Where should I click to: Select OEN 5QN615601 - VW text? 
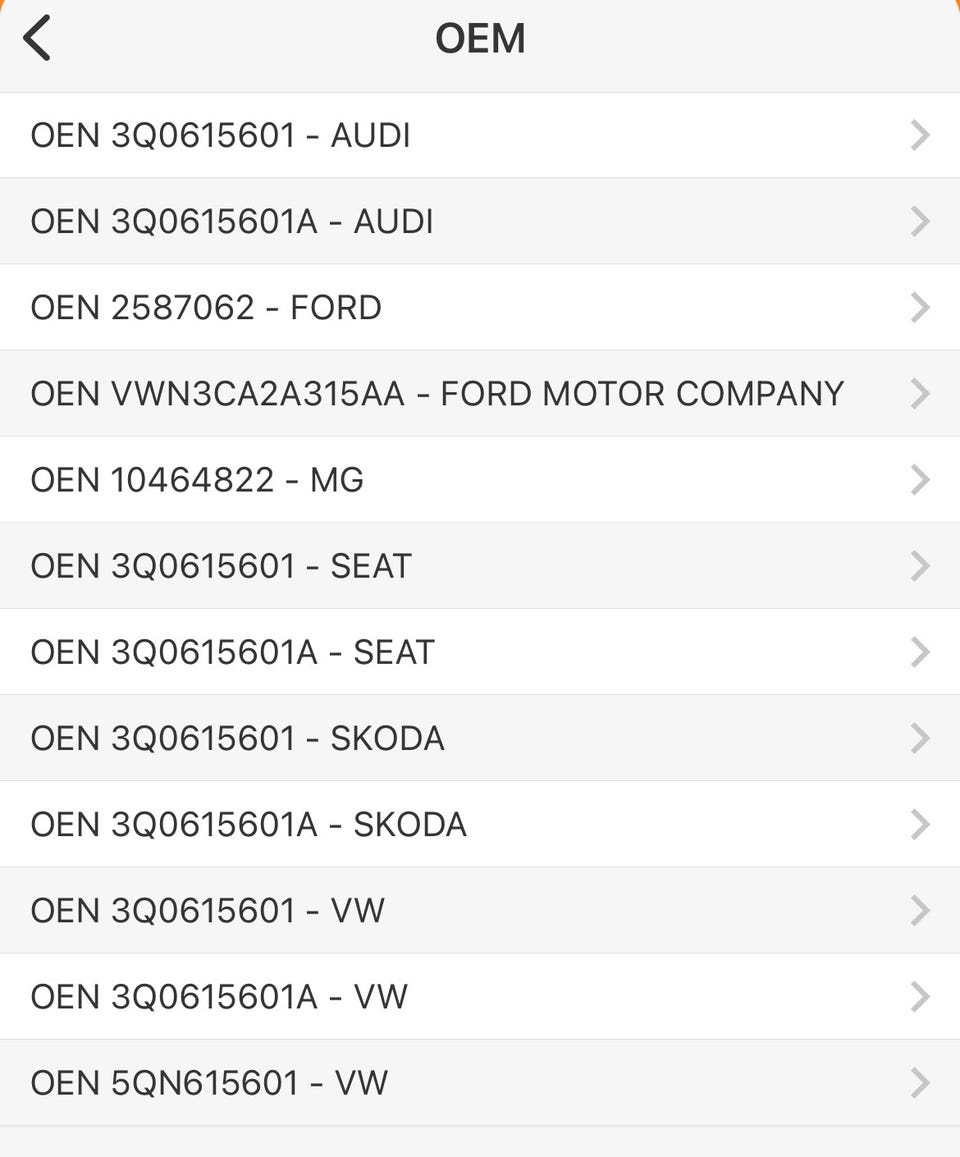pos(209,1083)
